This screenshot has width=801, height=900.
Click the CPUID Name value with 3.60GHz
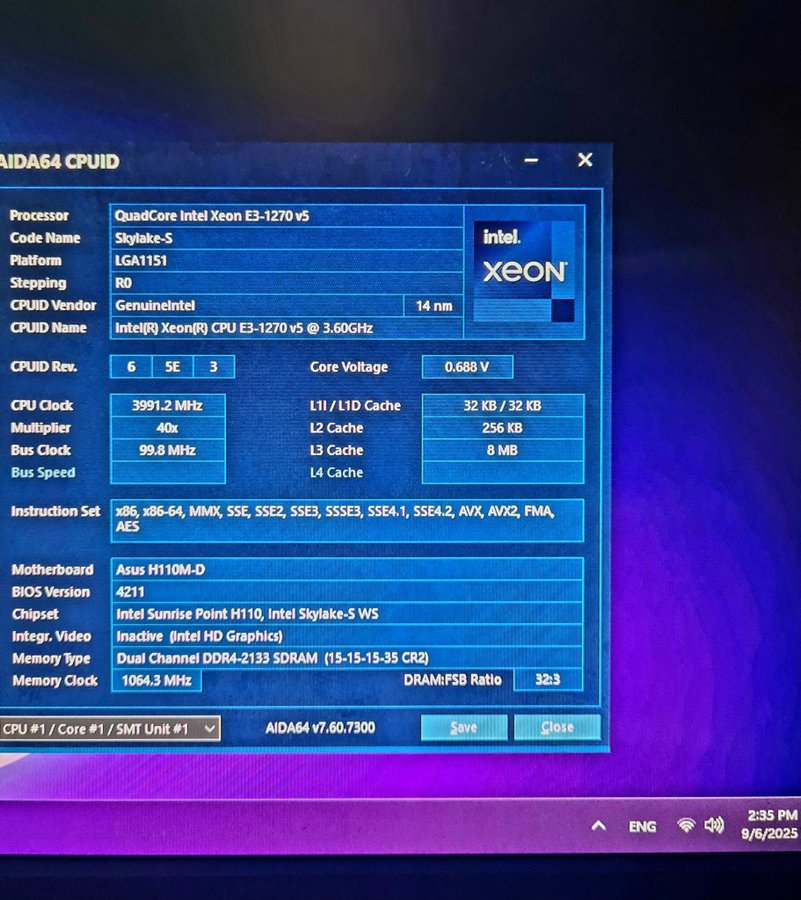click(286, 328)
